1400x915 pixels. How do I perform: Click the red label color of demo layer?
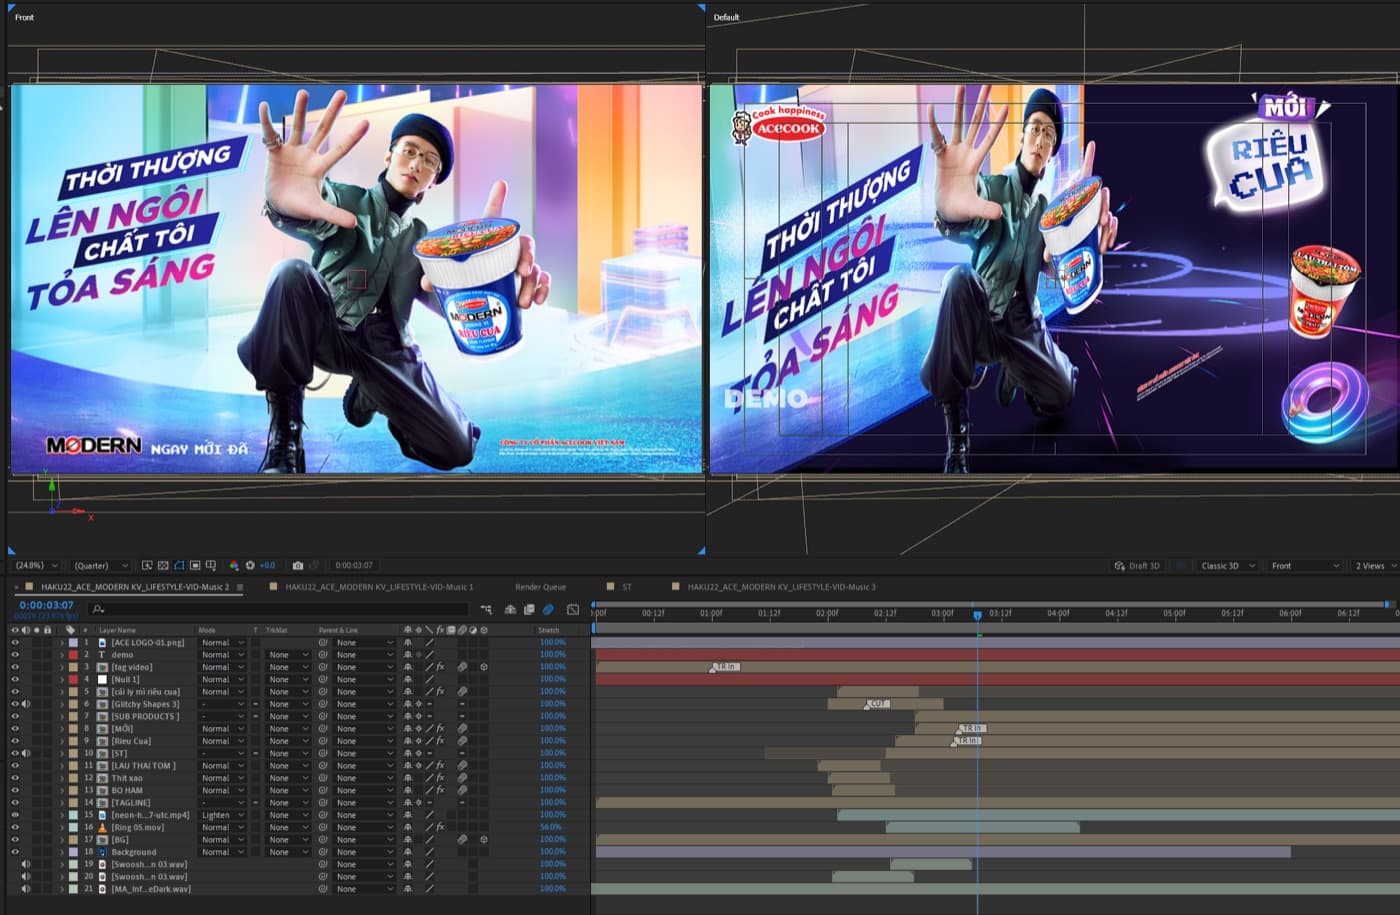(x=73, y=655)
